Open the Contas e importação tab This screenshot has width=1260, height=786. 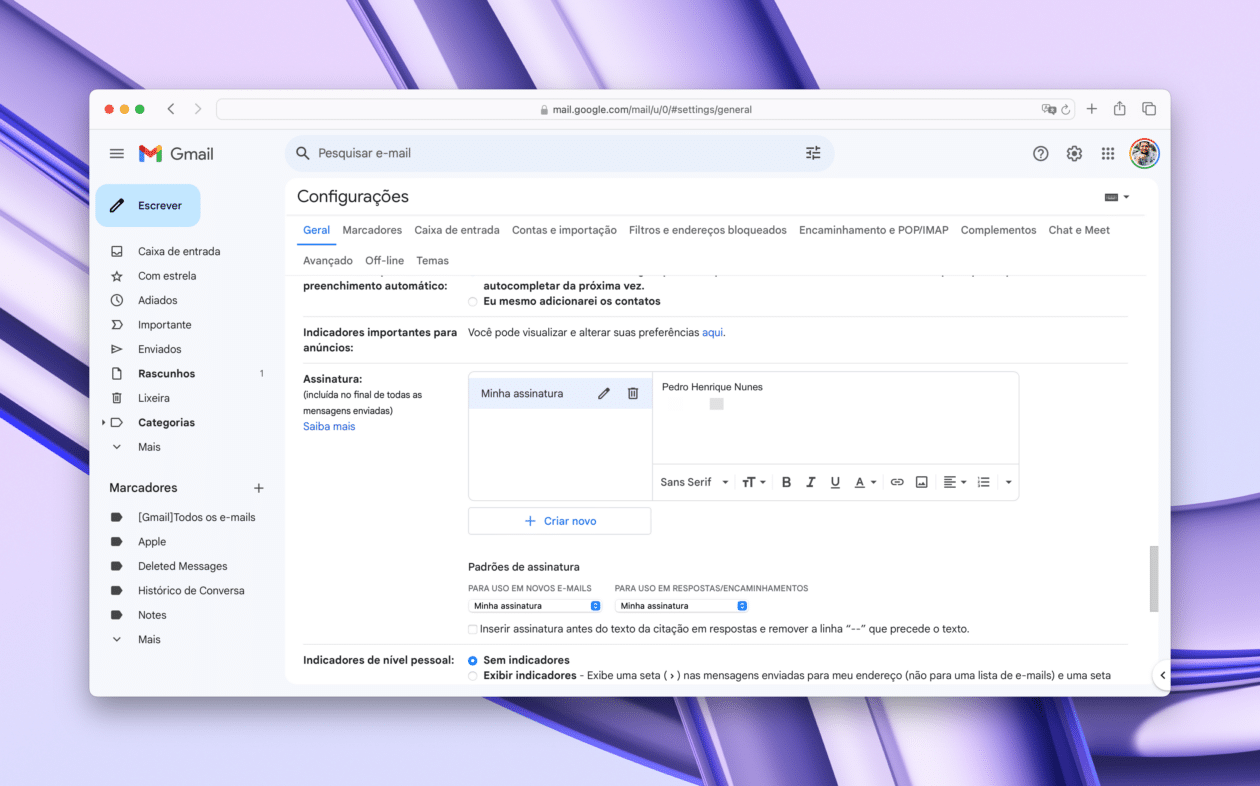(564, 230)
